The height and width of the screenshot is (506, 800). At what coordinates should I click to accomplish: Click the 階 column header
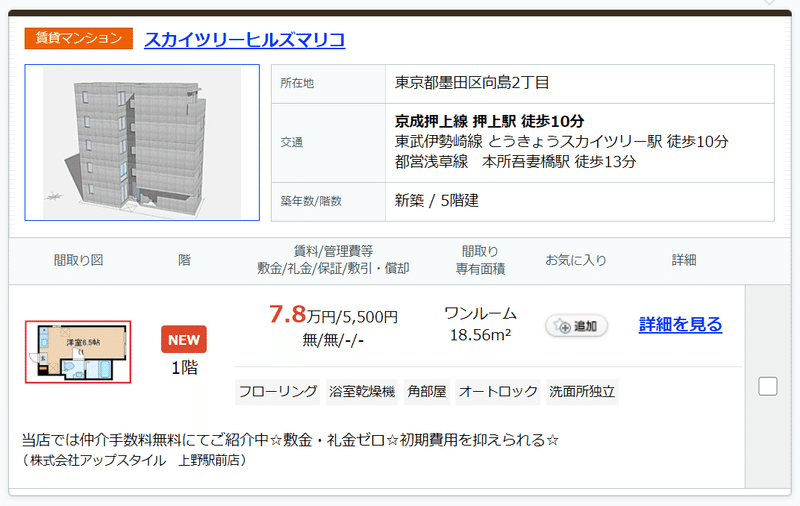pyautogui.click(x=184, y=260)
